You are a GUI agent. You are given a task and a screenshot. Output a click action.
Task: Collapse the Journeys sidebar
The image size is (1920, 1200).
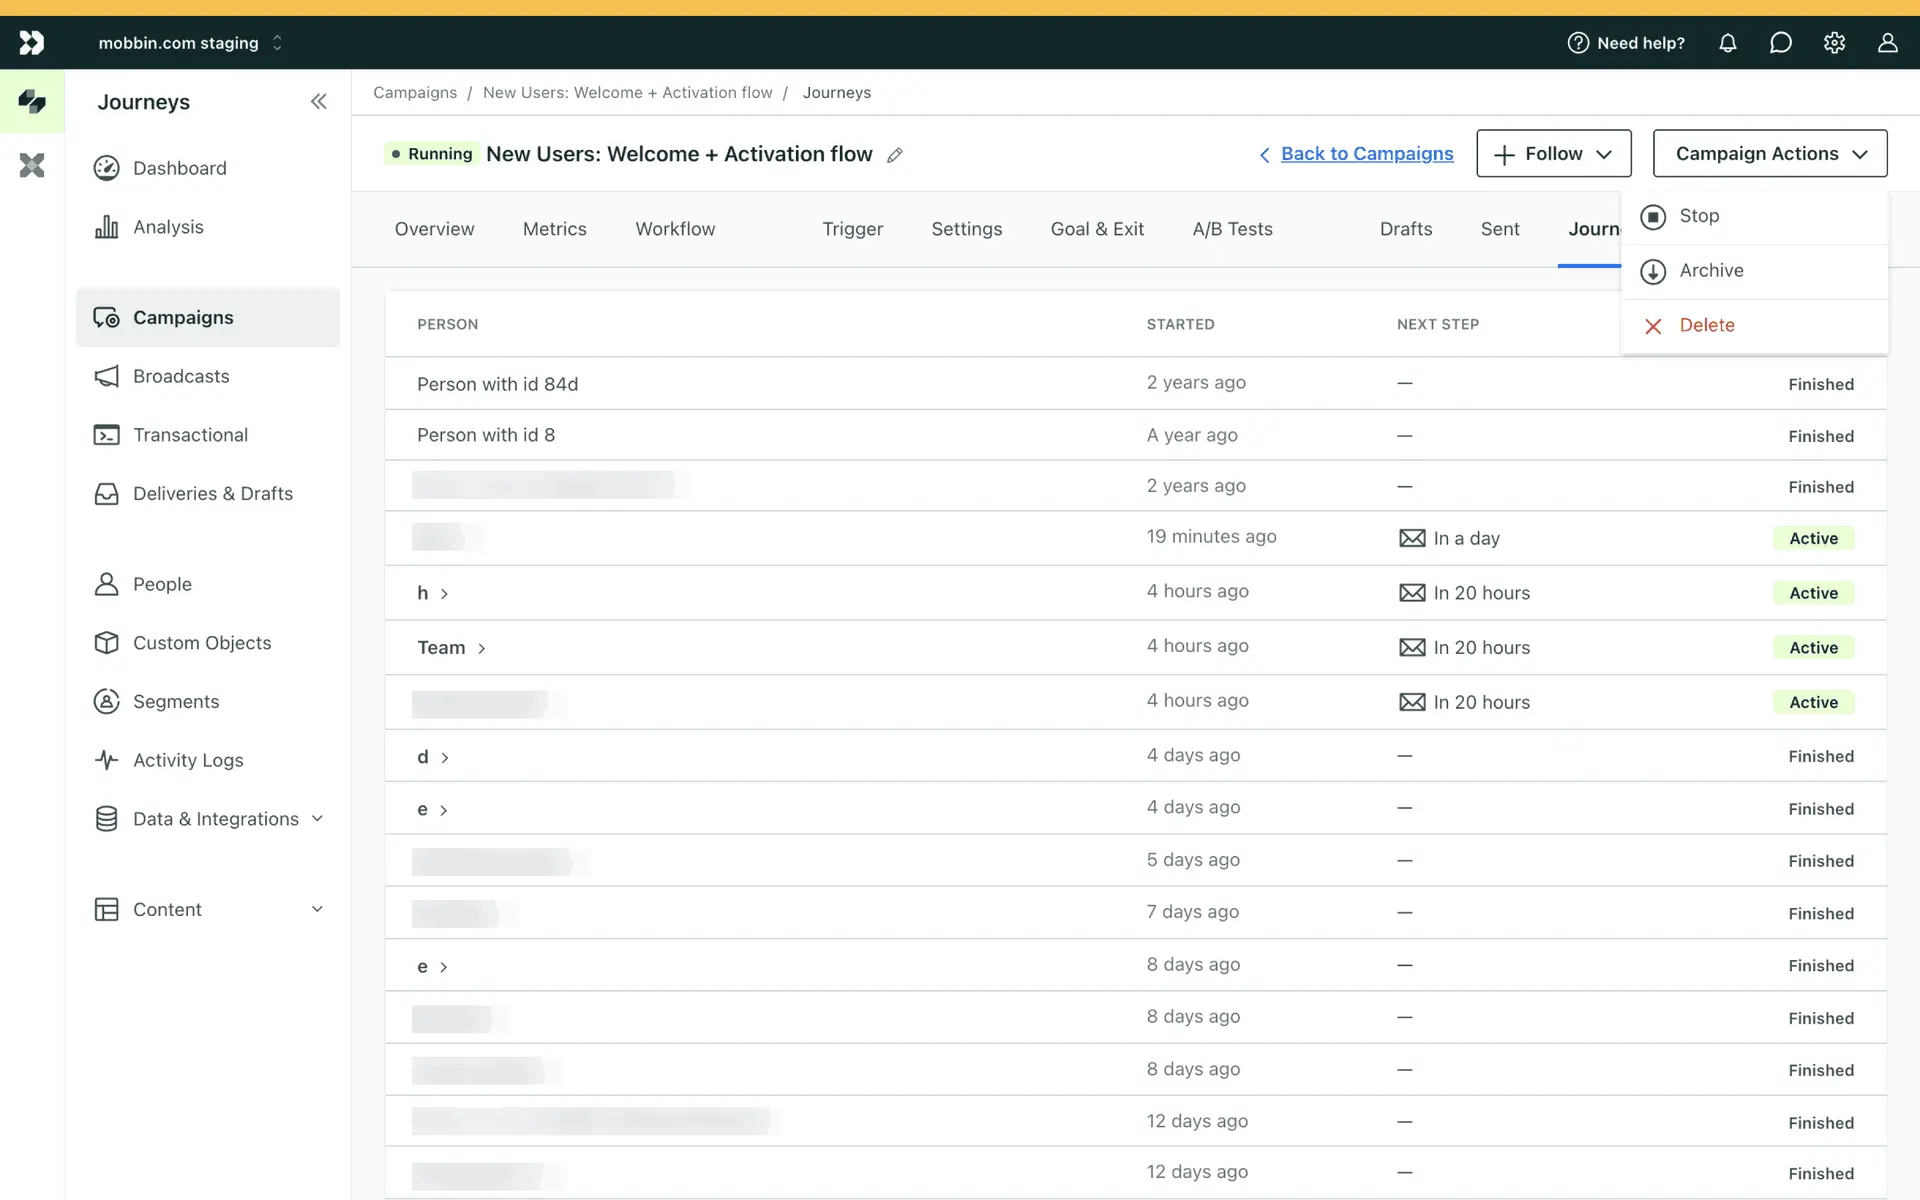[x=318, y=101]
